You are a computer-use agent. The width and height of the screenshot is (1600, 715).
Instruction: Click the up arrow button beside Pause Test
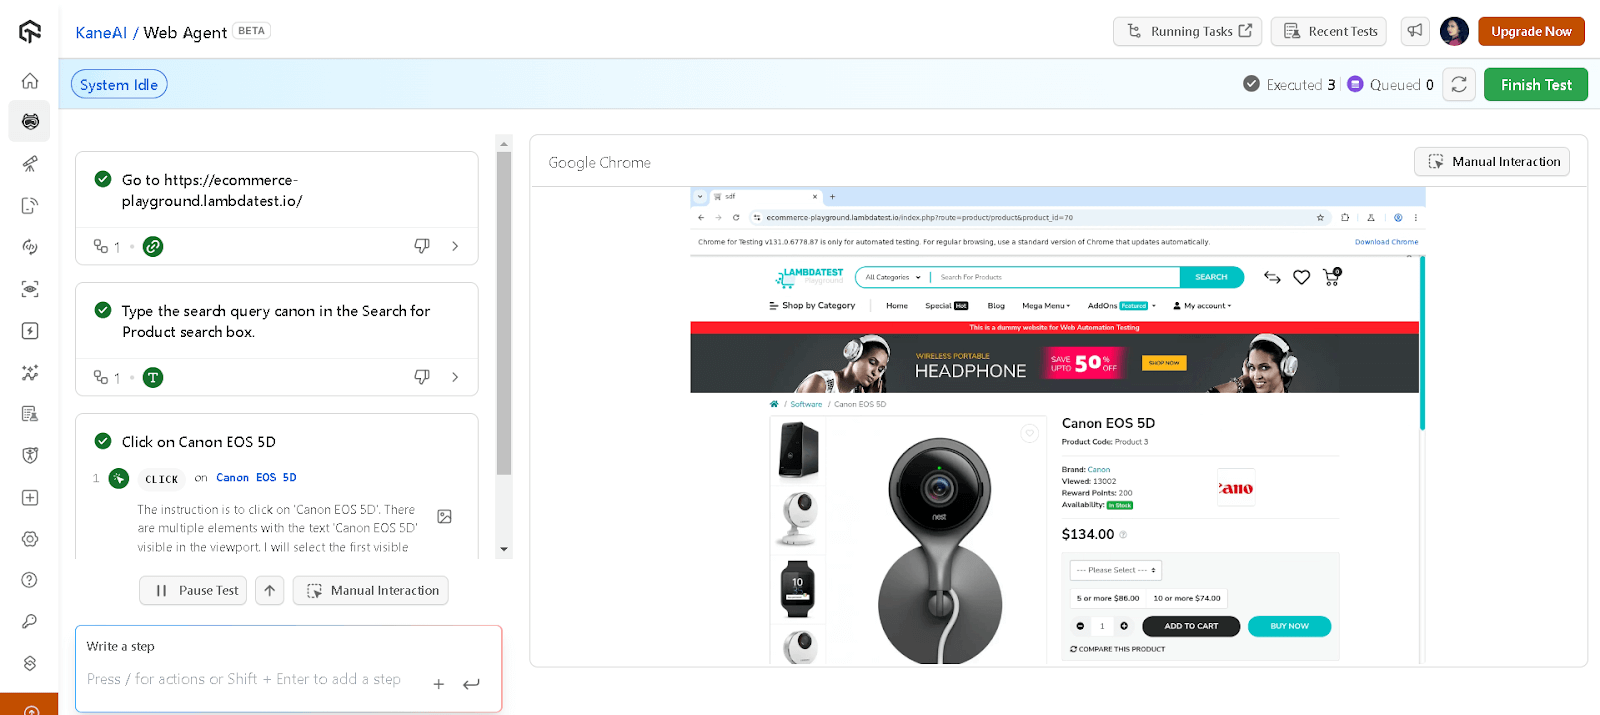point(270,591)
